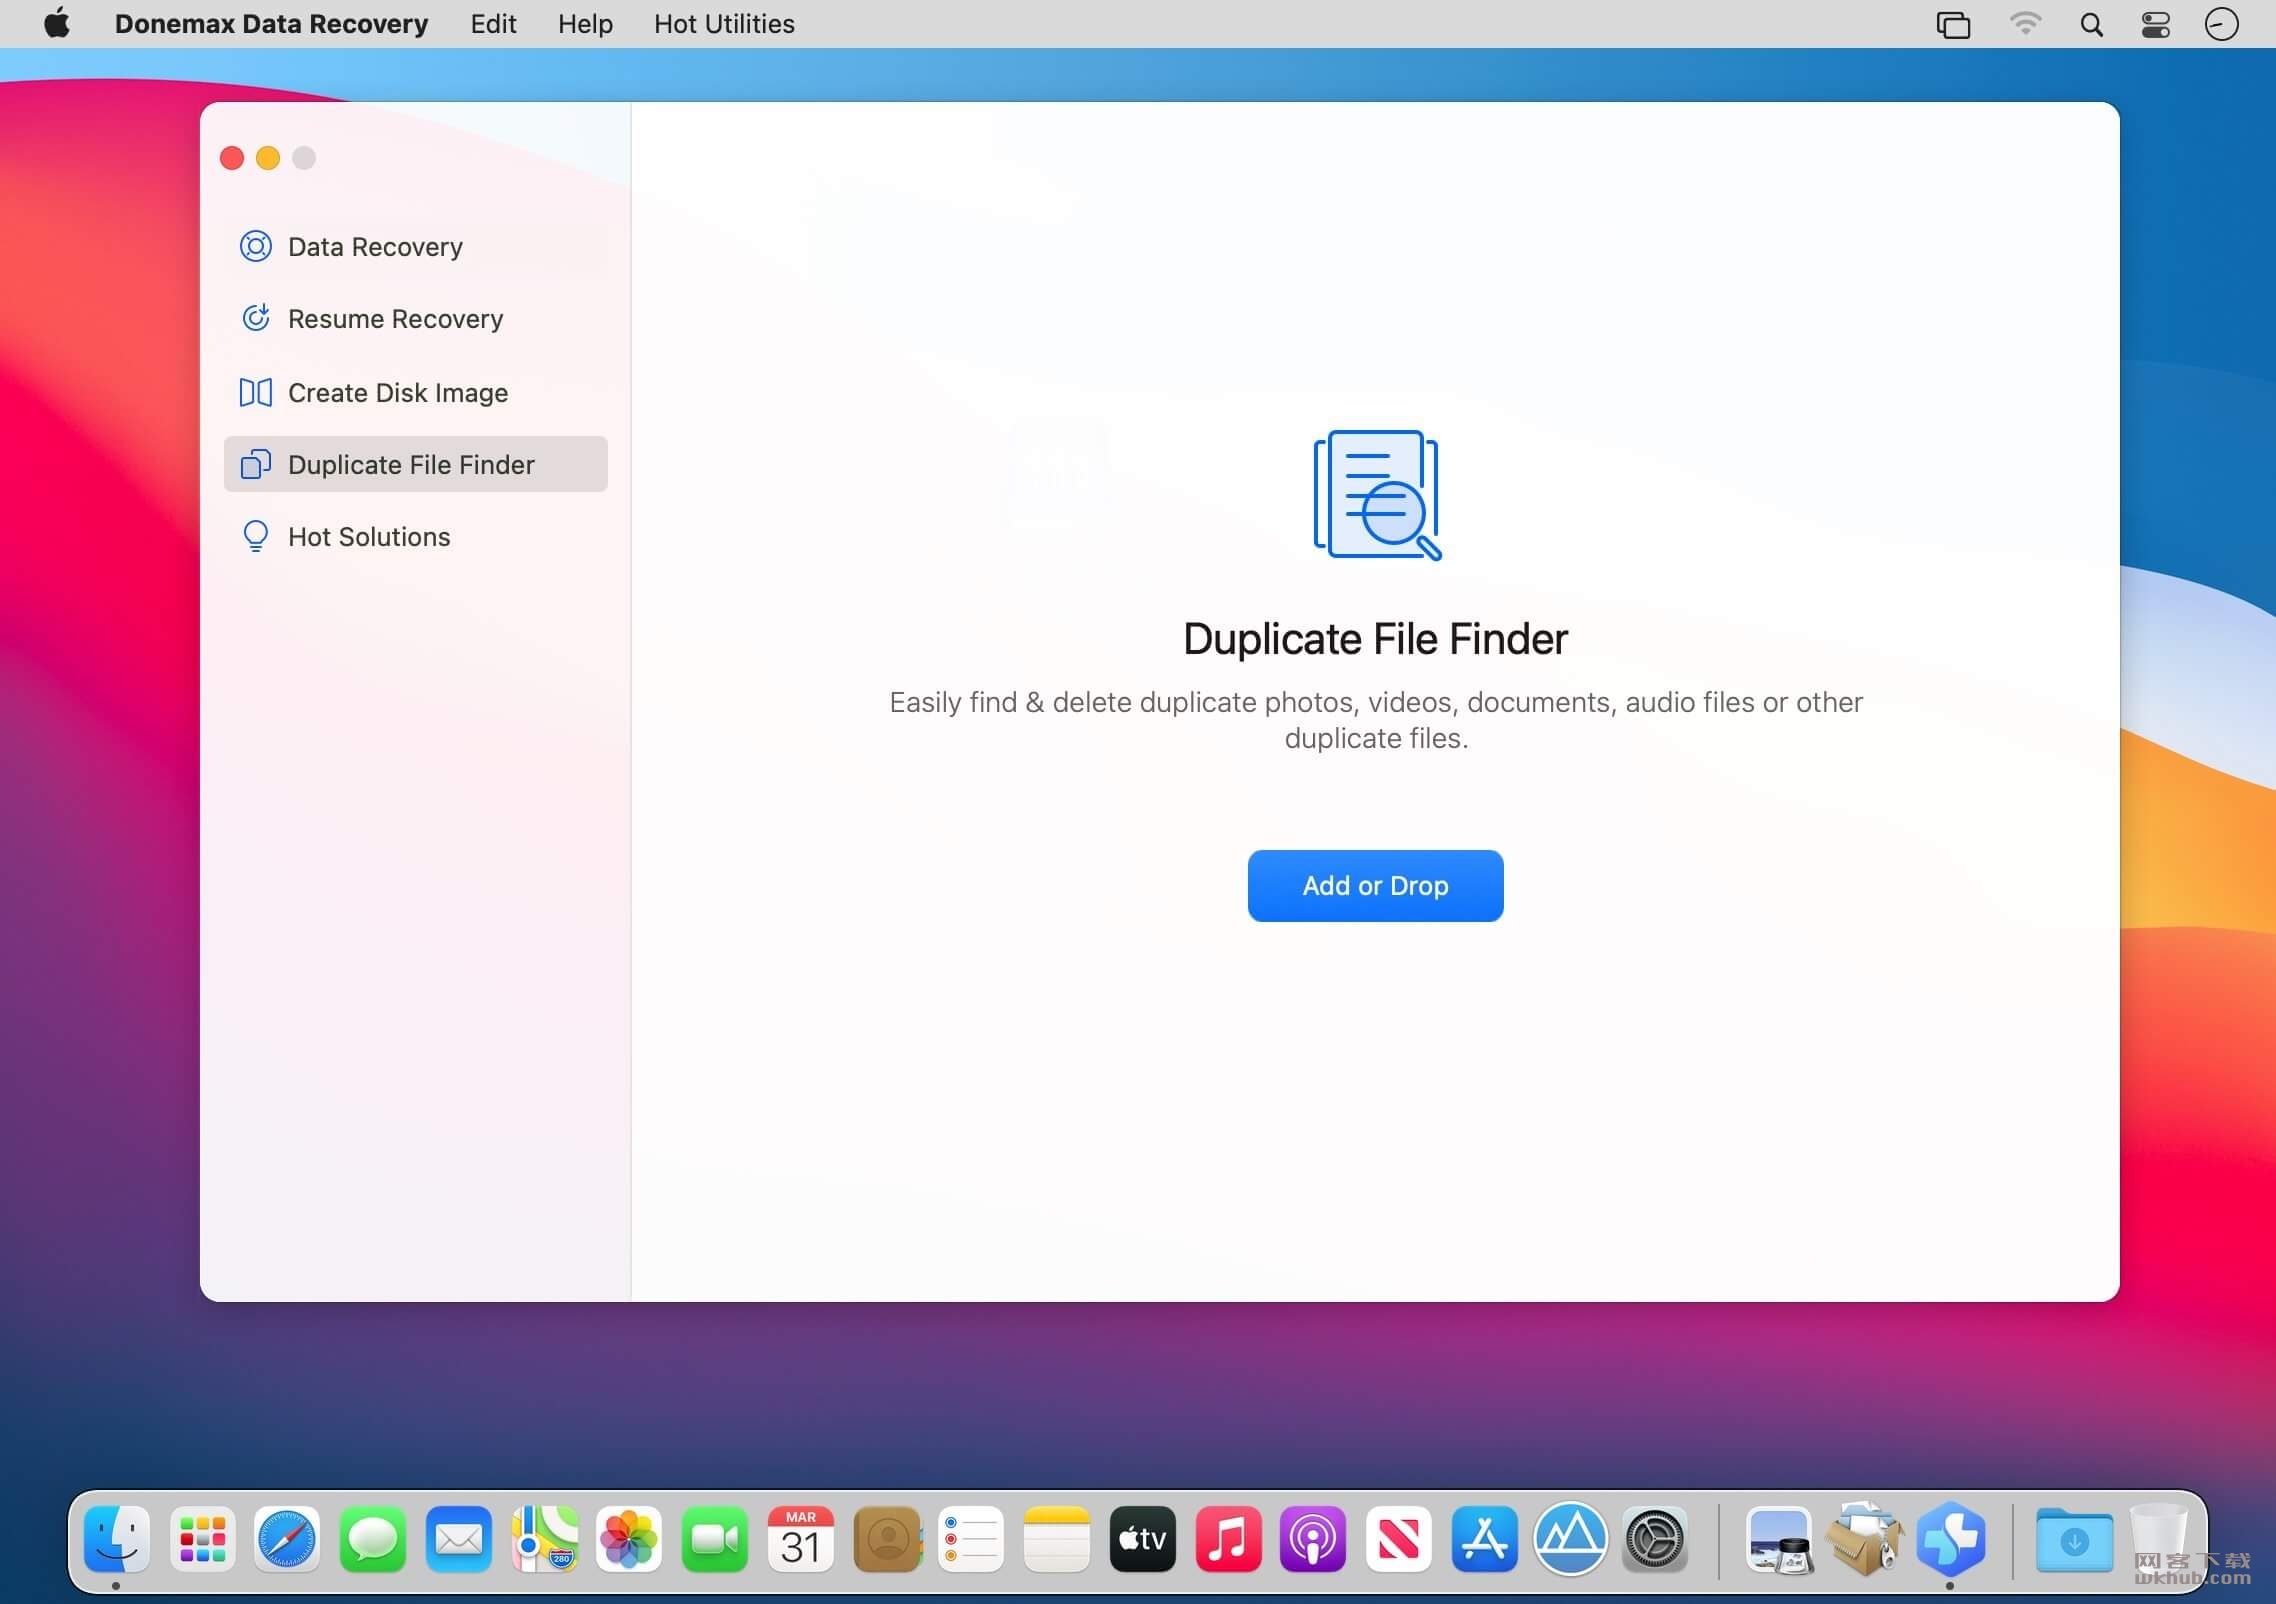Open the Trash in the Dock

[2160, 1539]
